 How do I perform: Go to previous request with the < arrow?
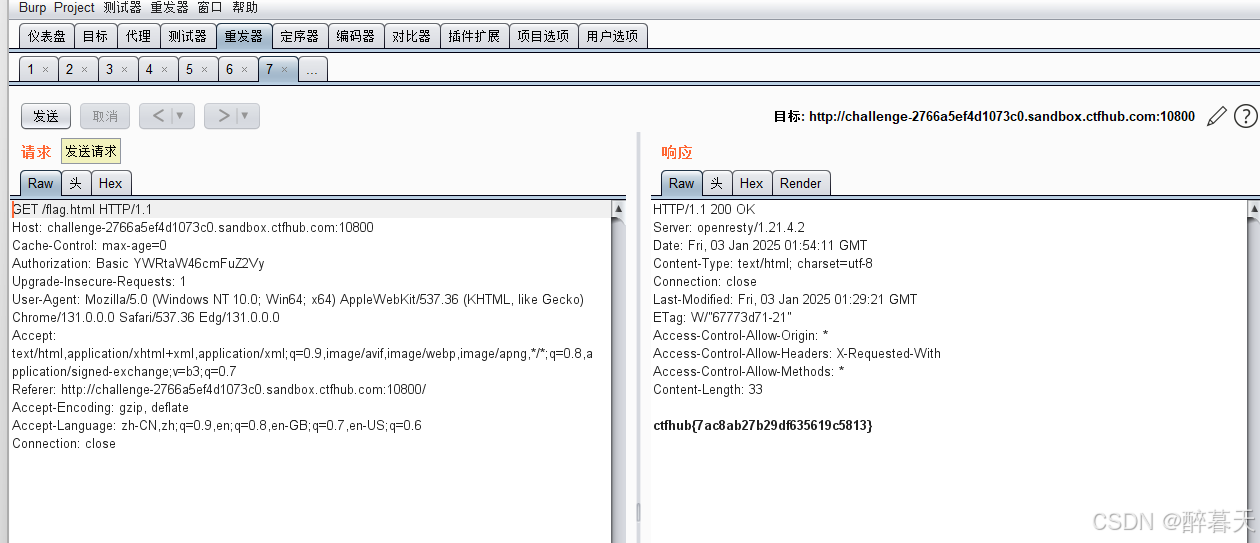[x=156, y=116]
